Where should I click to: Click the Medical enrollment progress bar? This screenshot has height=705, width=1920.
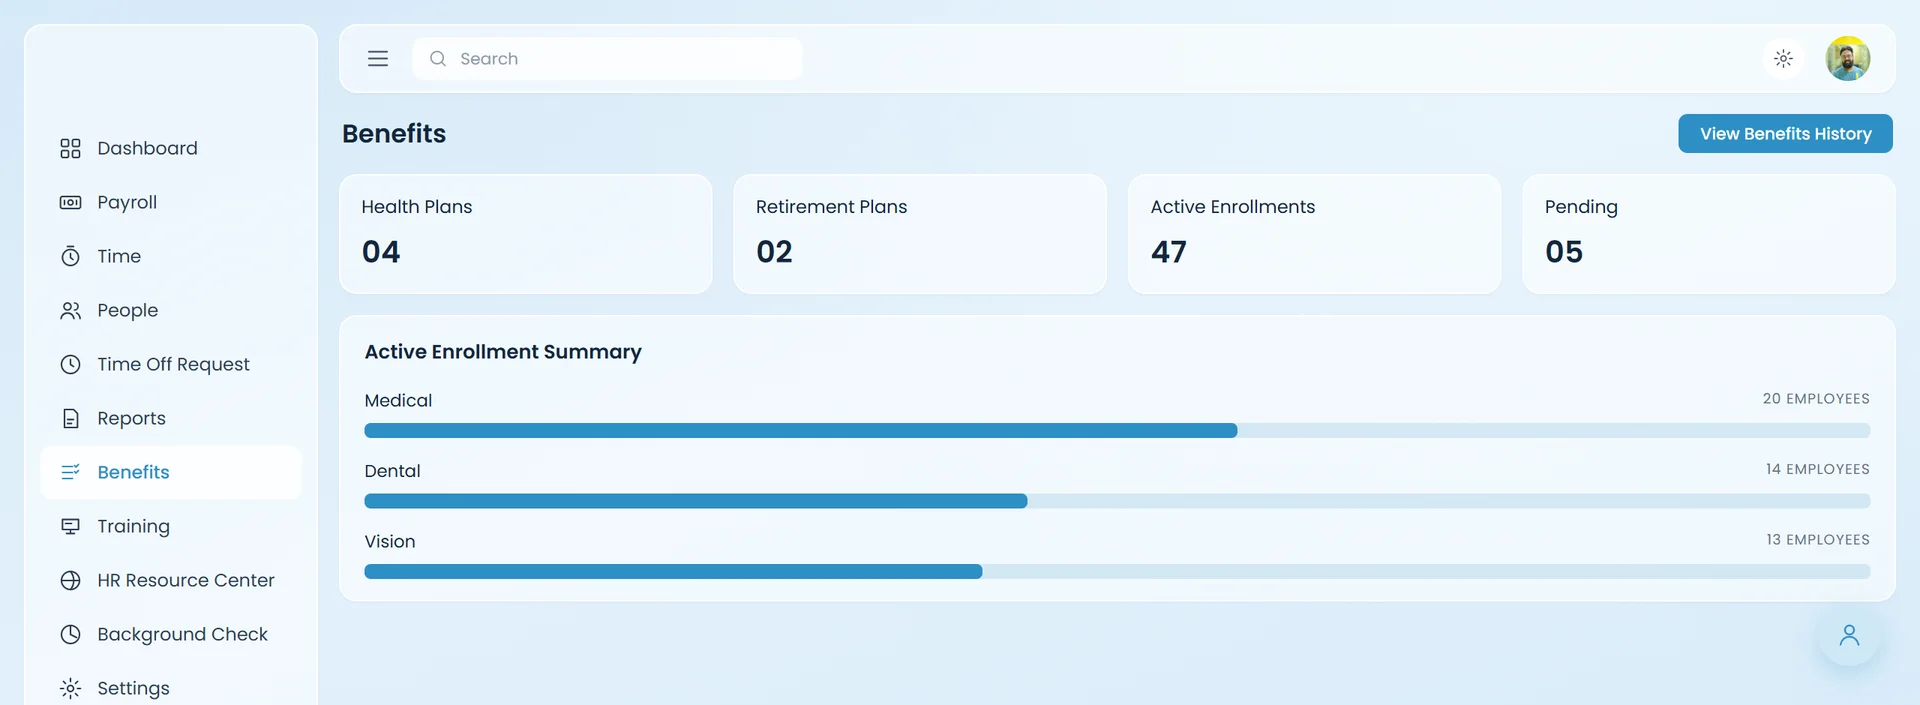pyautogui.click(x=1117, y=431)
